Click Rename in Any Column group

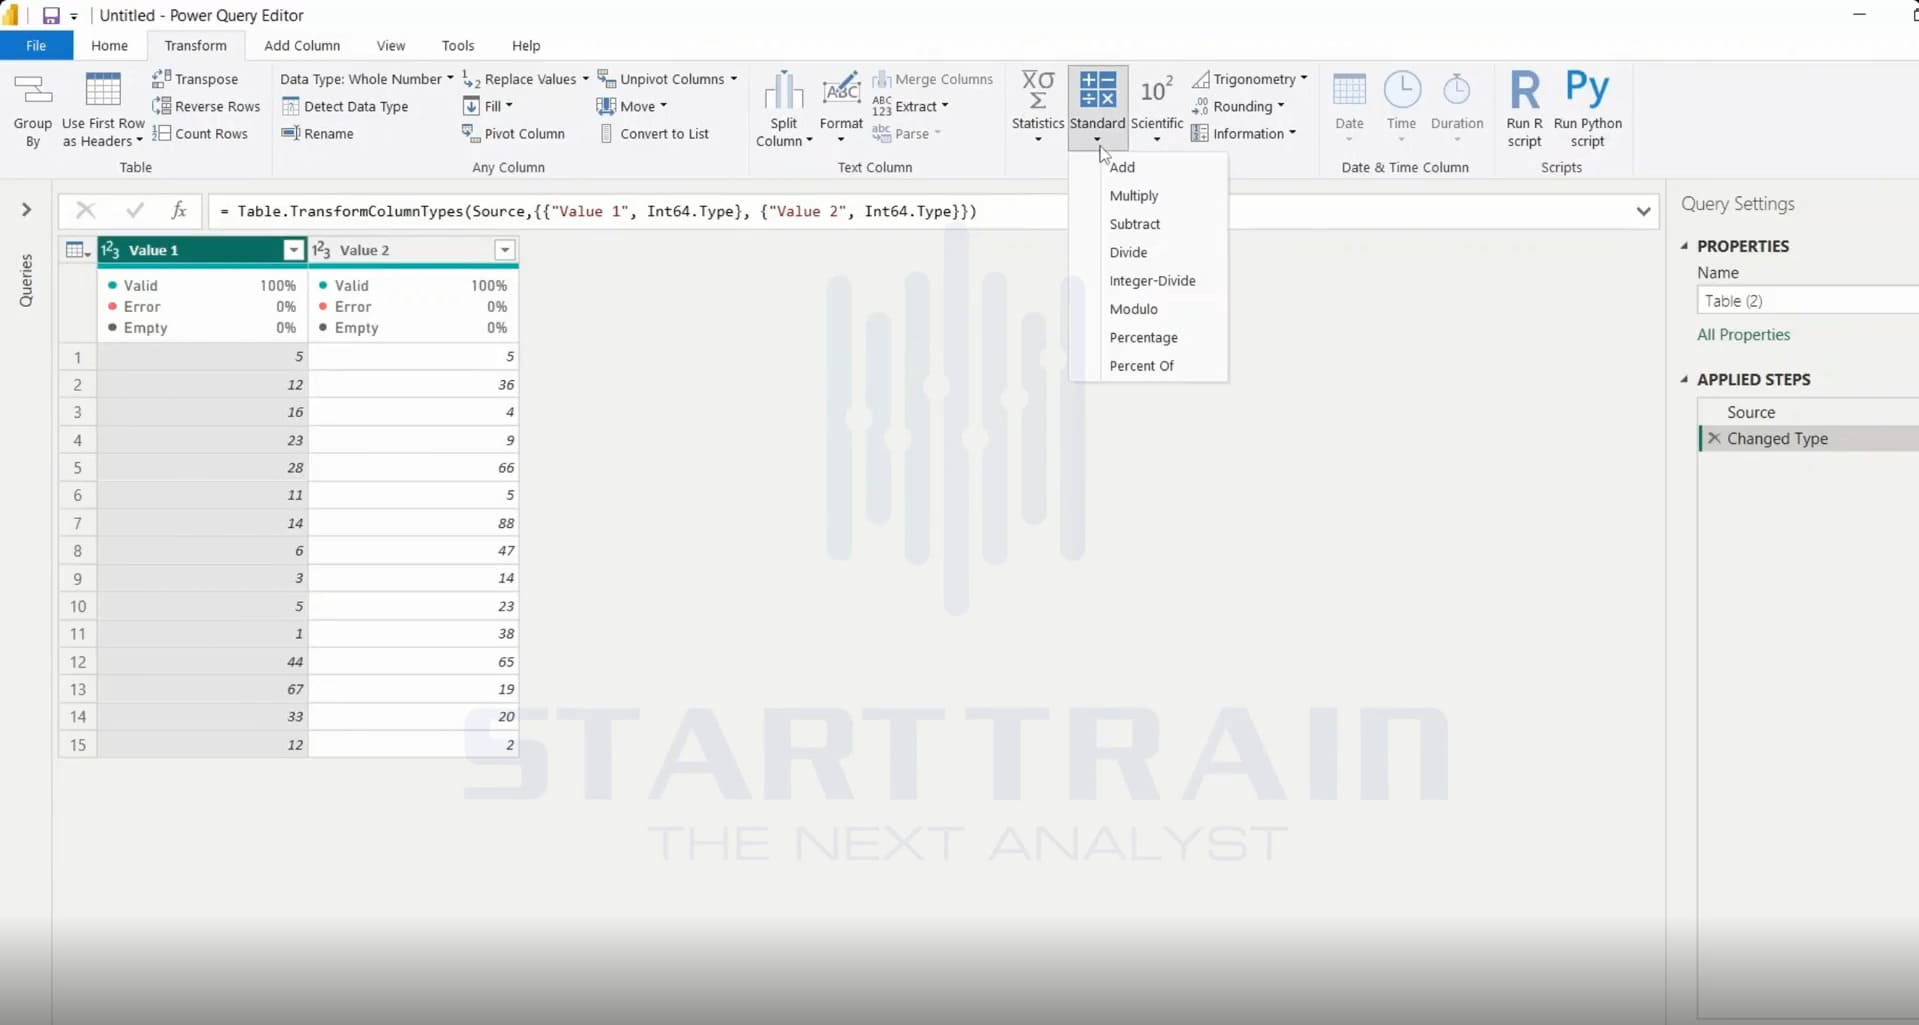318,133
